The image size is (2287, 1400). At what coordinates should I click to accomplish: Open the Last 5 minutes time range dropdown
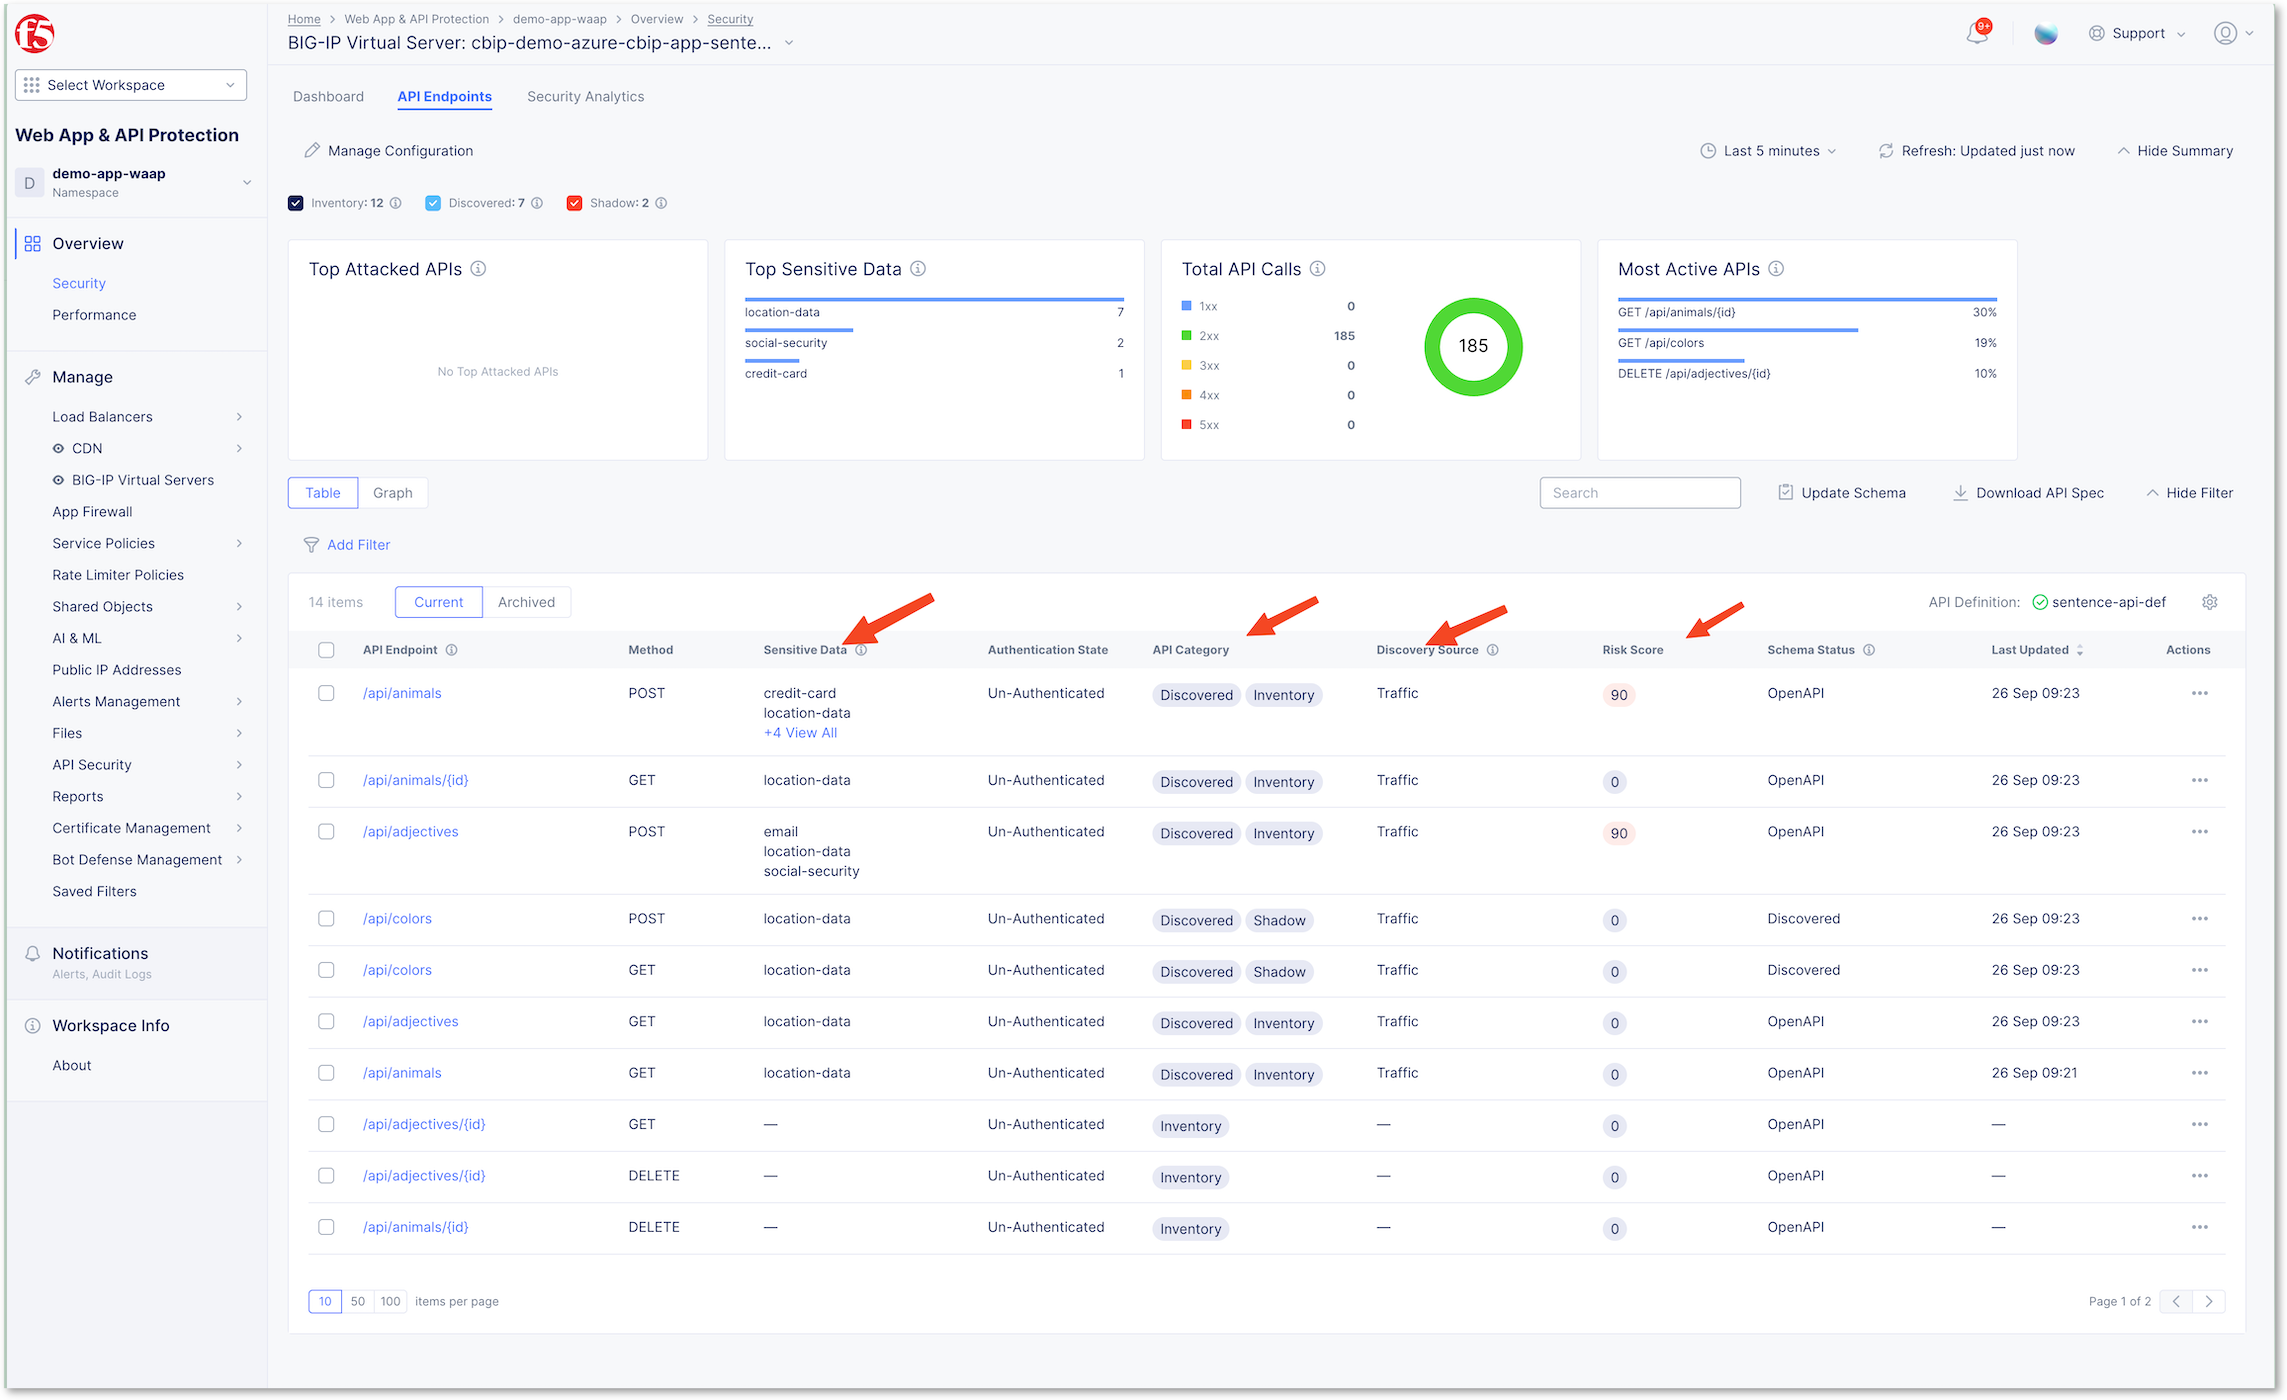click(1769, 151)
